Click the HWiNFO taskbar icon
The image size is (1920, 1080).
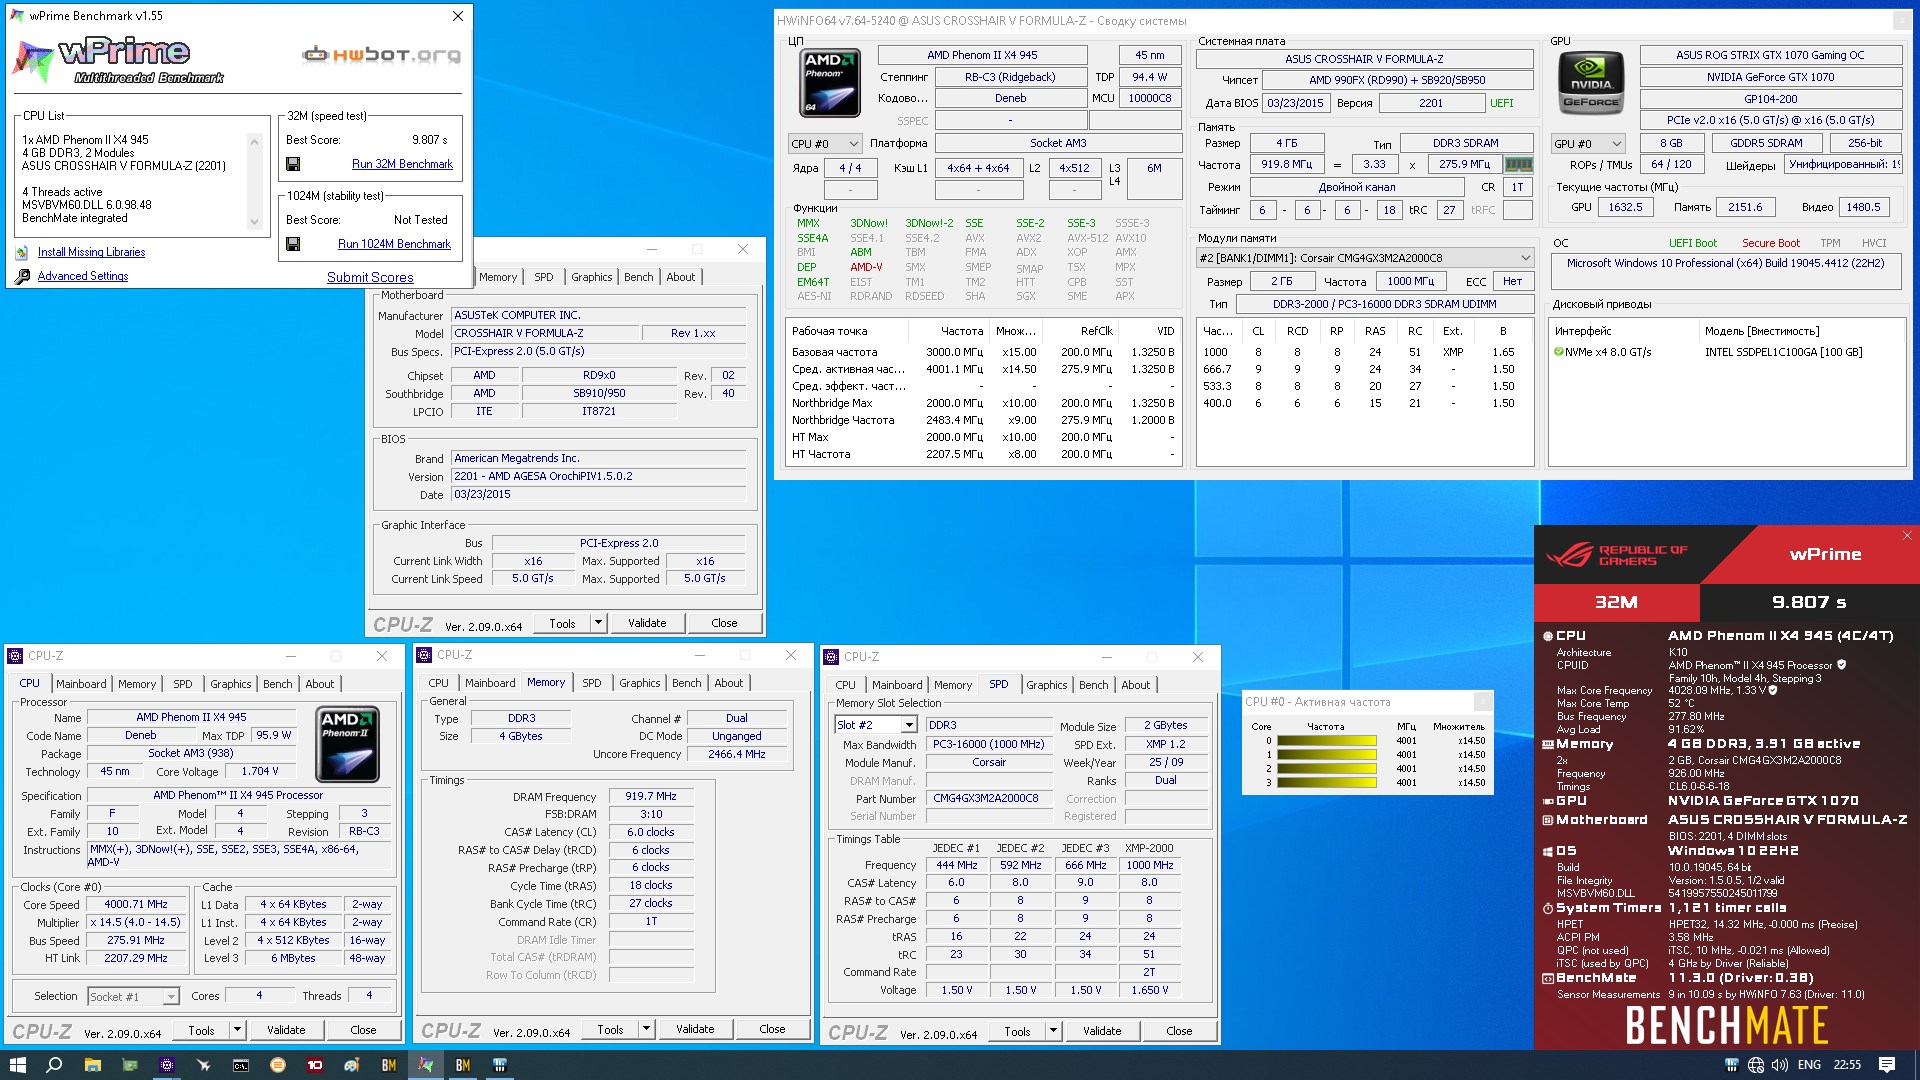[500, 1065]
